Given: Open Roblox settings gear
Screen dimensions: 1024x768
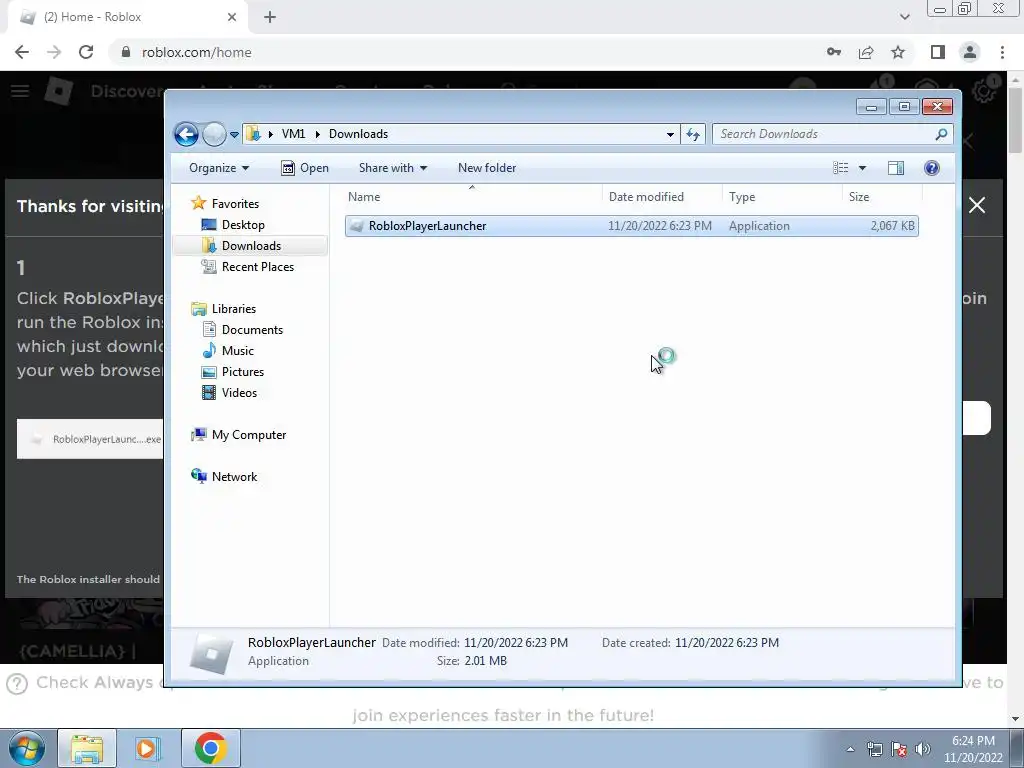Looking at the screenshot, I should coord(984,91).
